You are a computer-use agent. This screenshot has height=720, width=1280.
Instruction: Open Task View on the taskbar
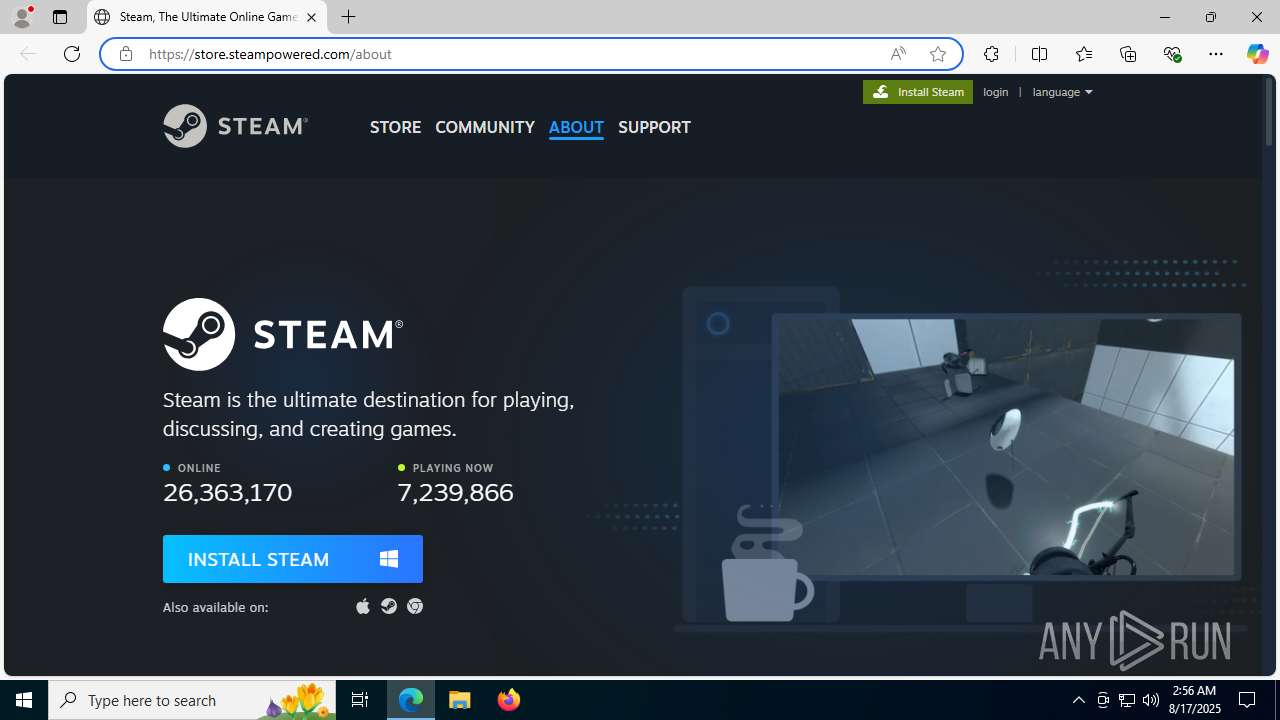pyautogui.click(x=360, y=700)
